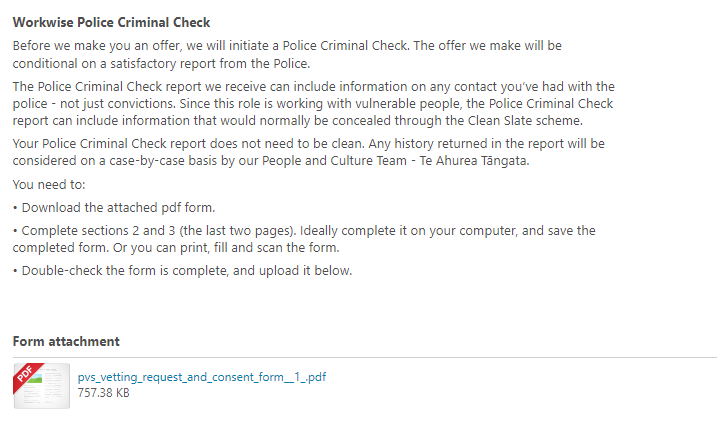Image resolution: width=726 pixels, height=430 pixels.
Task: Select the Form attachment heading
Action: point(66,342)
